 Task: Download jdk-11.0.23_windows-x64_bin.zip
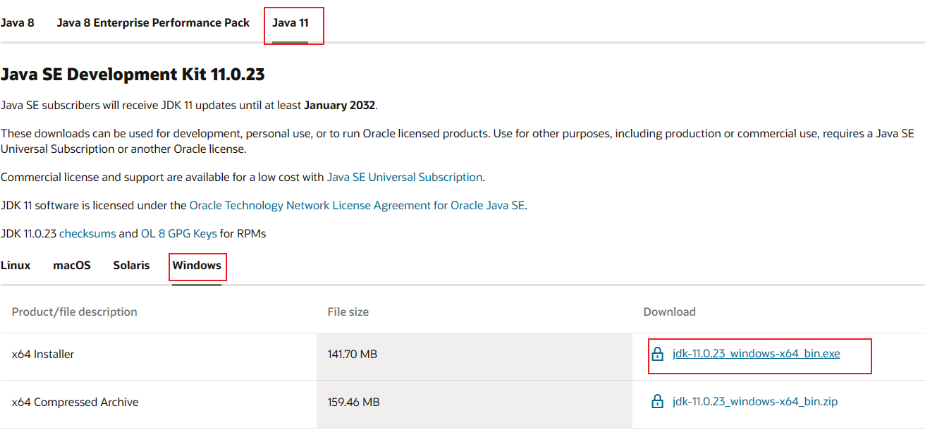755,401
